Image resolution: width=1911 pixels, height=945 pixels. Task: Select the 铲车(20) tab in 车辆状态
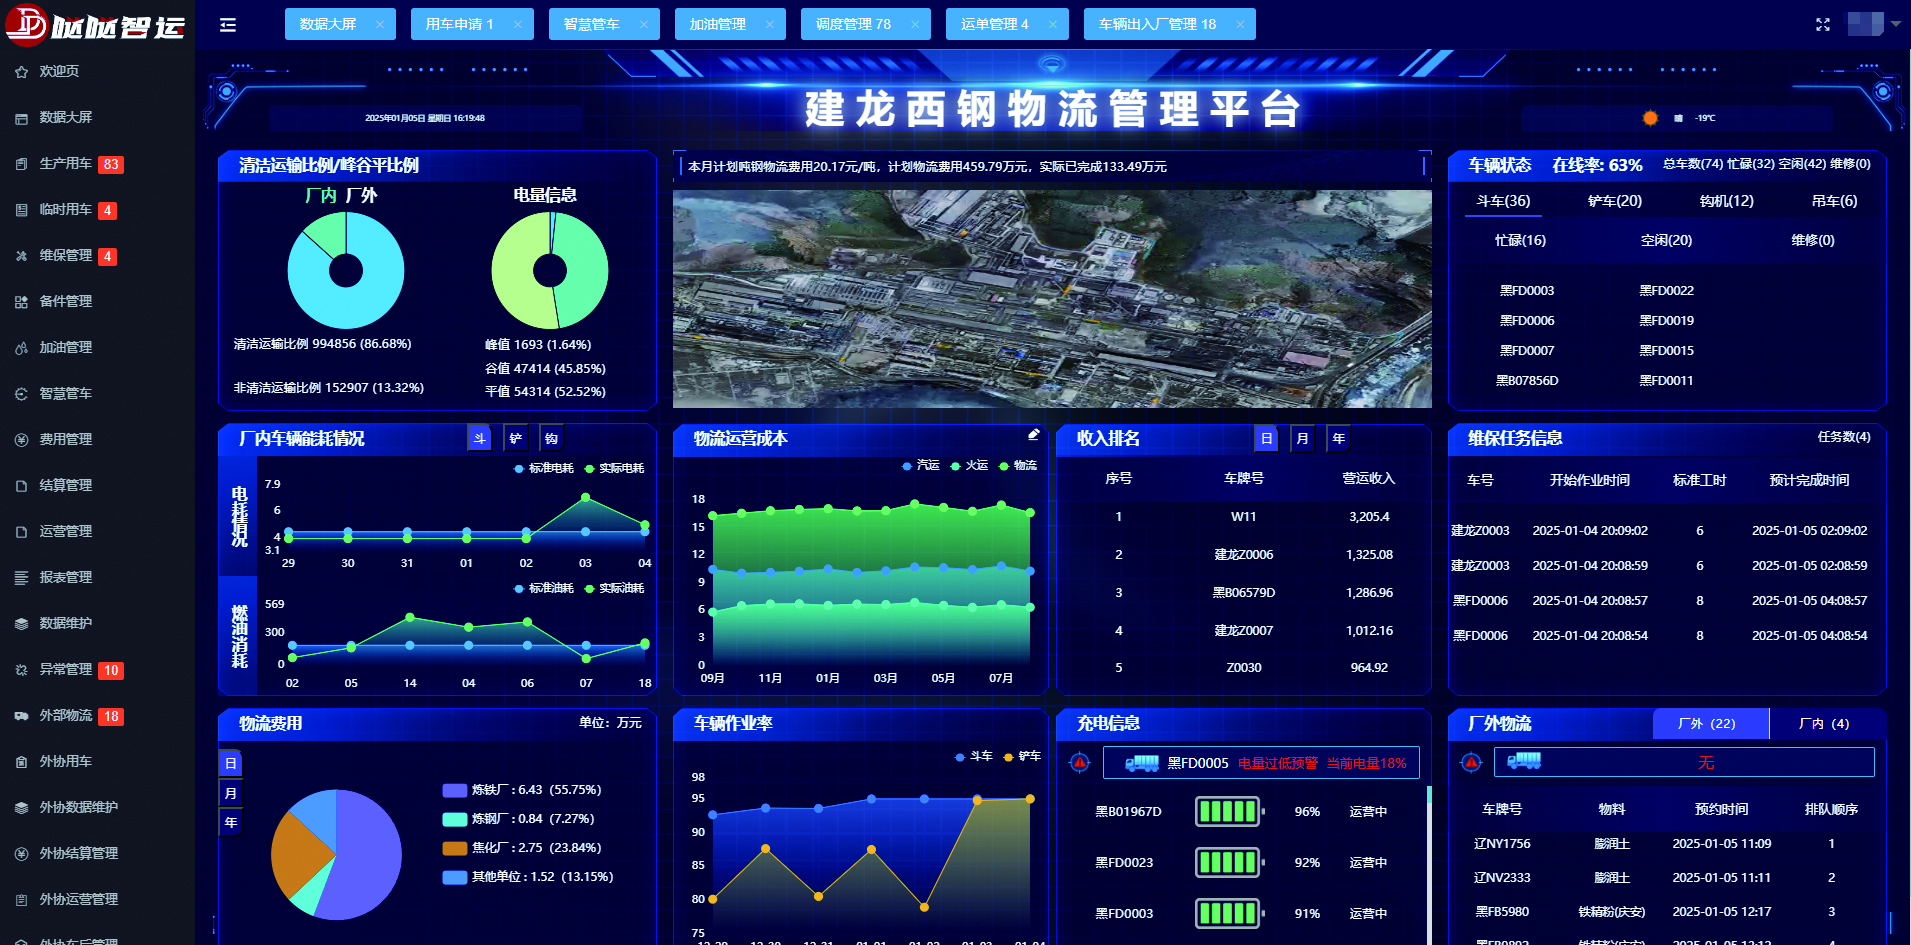(1614, 201)
